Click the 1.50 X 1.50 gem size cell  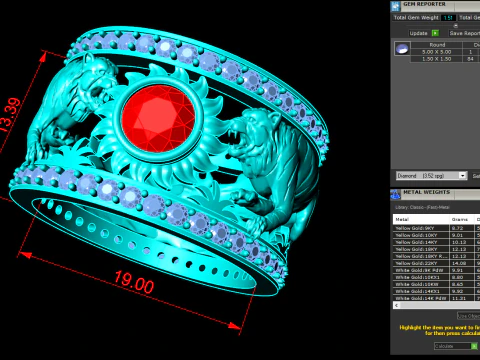[x=437, y=59]
